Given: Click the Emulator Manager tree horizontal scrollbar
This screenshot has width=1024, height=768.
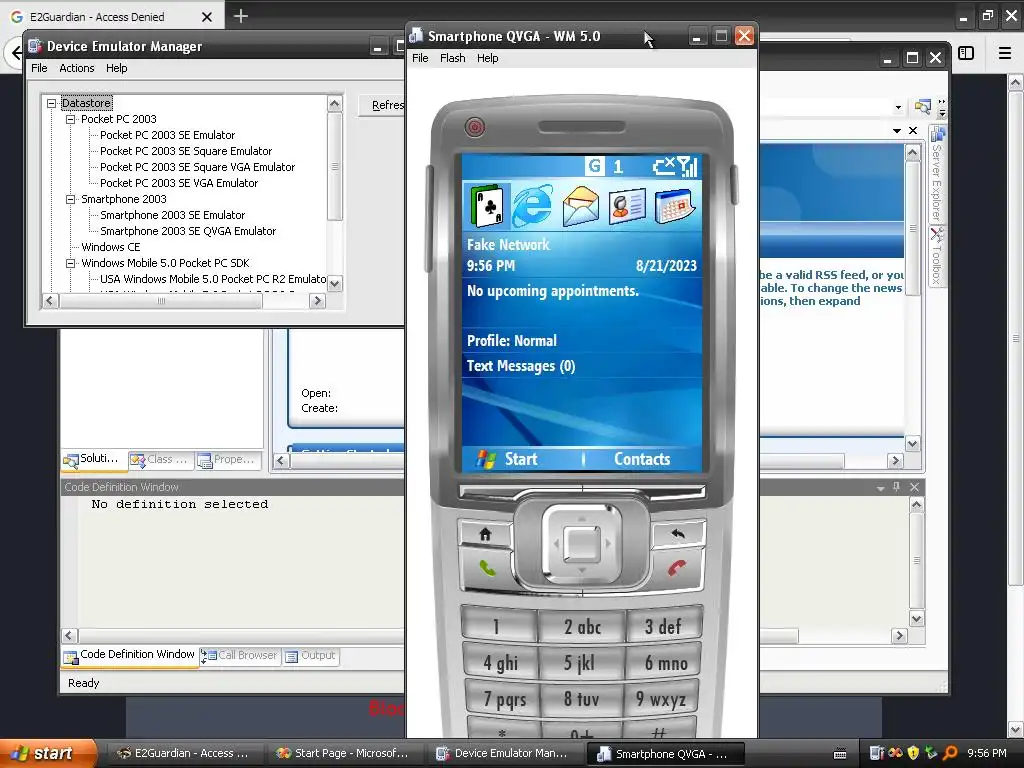Looking at the screenshot, I should tap(184, 301).
